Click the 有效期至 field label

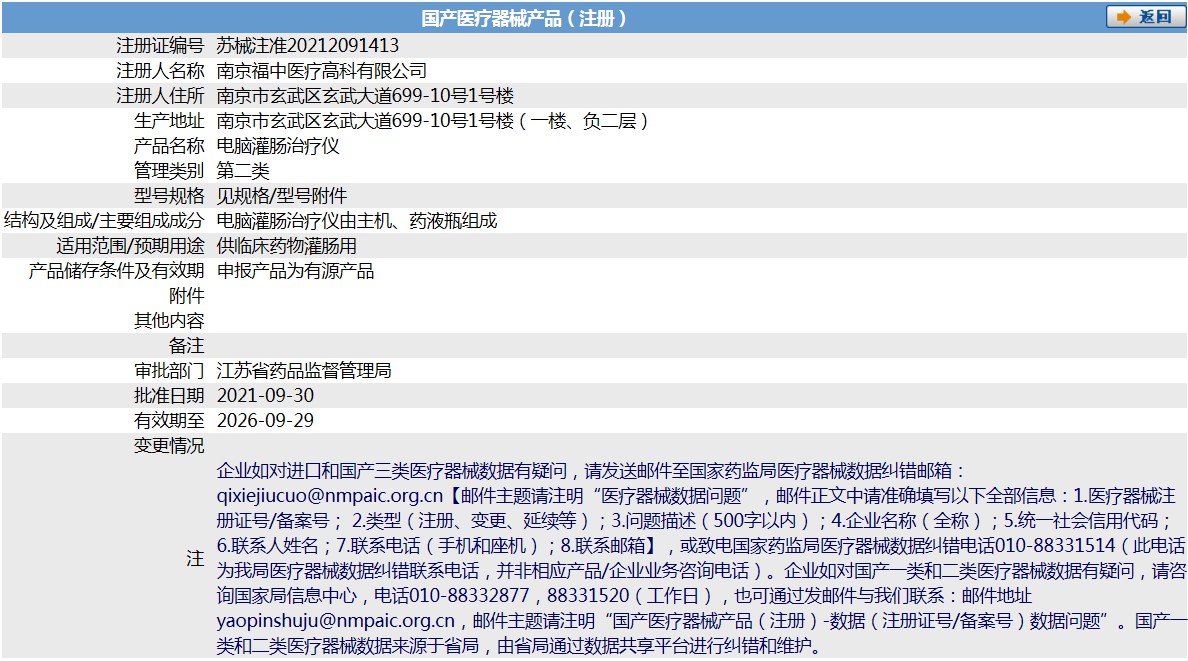(x=169, y=421)
